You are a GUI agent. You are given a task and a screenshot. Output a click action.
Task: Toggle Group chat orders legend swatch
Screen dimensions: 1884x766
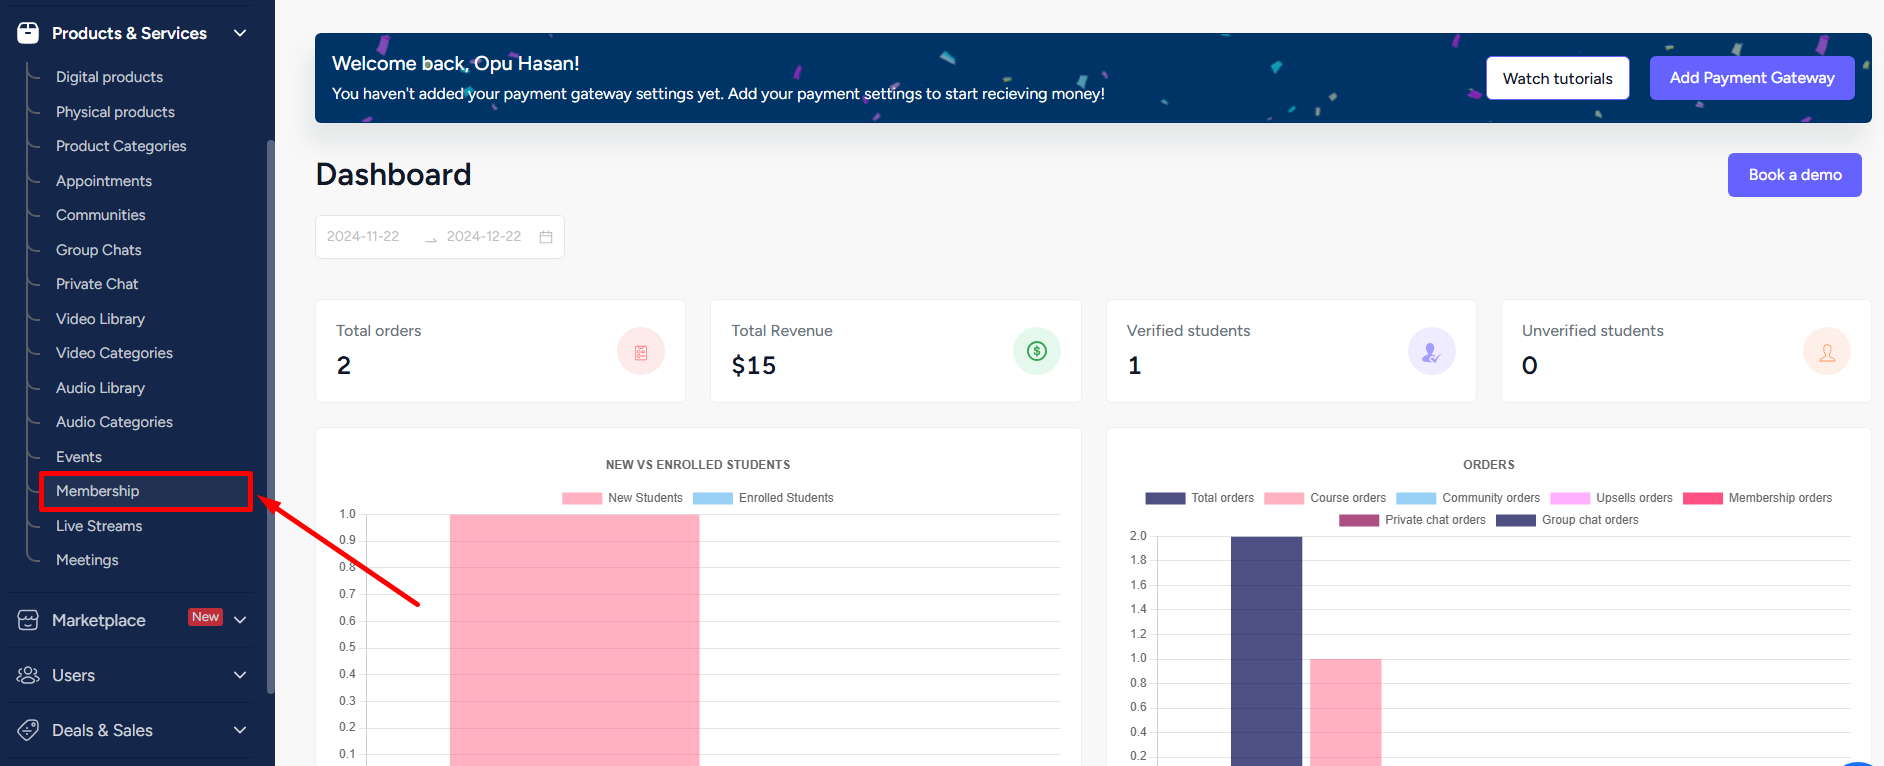pyautogui.click(x=1516, y=520)
